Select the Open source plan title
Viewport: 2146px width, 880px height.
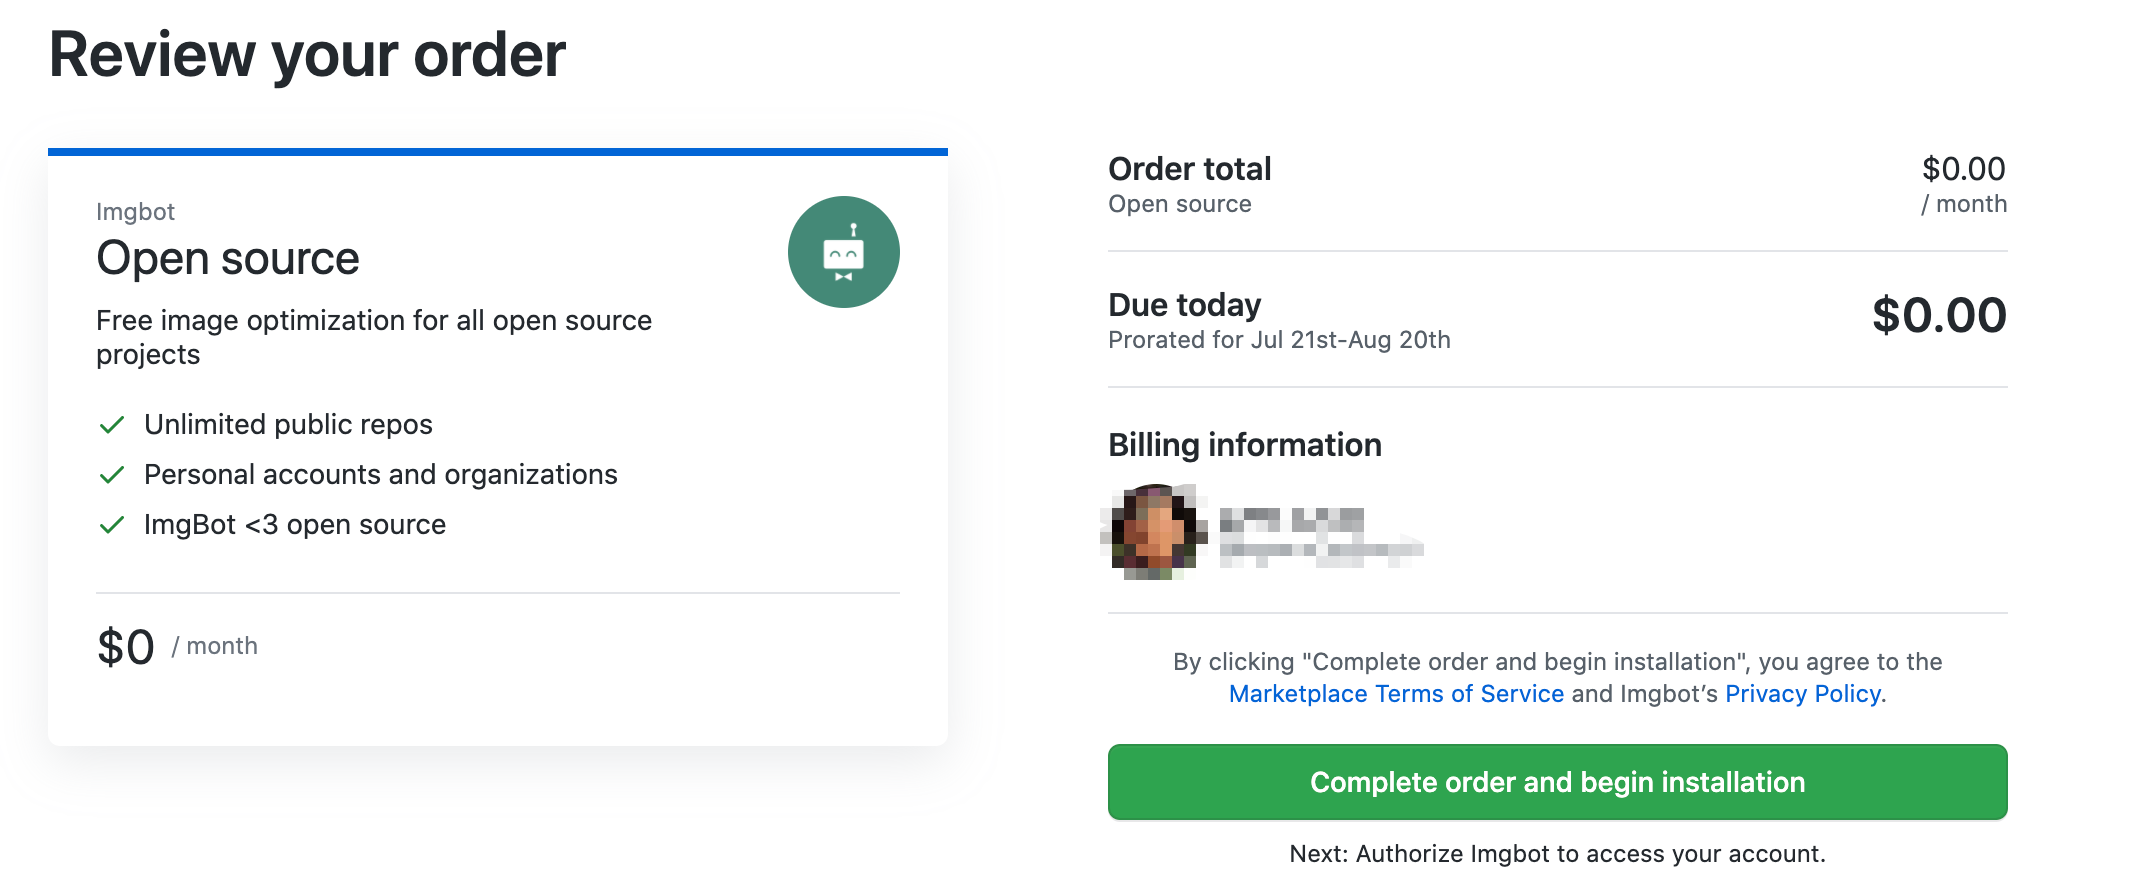pos(228,258)
